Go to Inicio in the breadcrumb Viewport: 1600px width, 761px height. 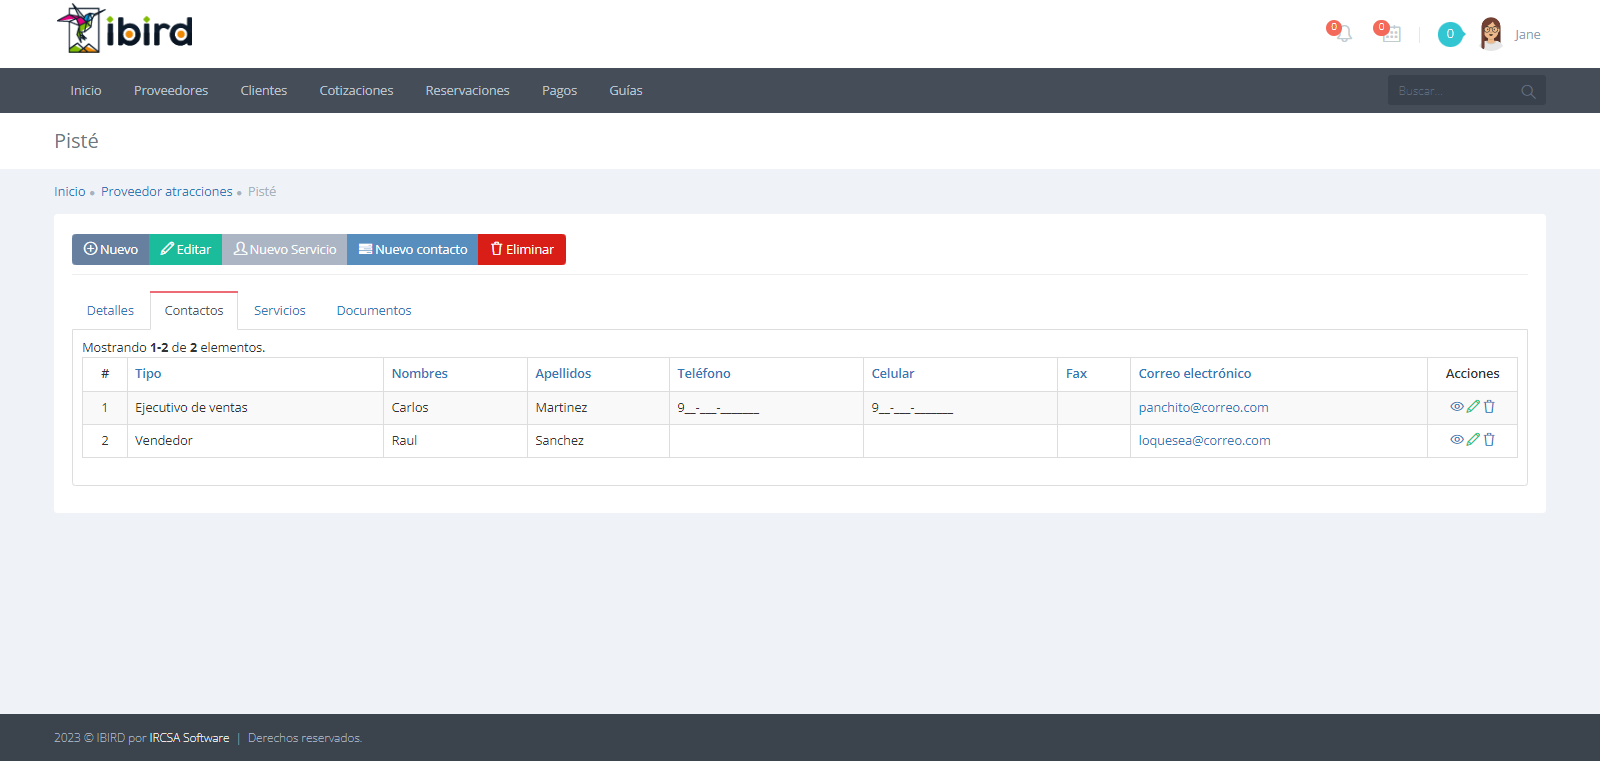70,192
